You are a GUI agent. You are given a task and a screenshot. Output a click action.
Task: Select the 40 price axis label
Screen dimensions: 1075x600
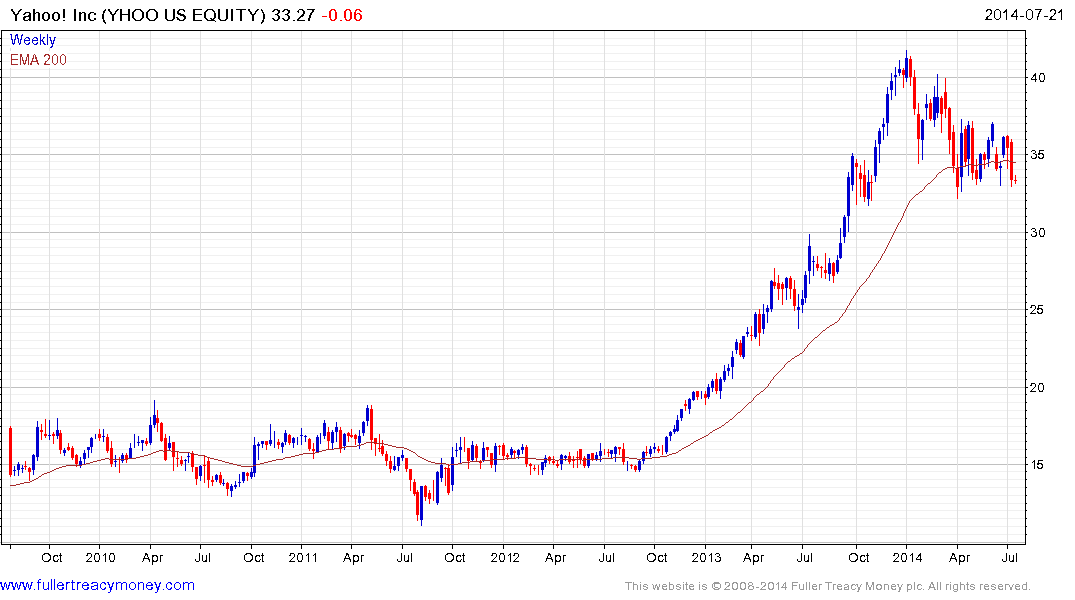1038,77
